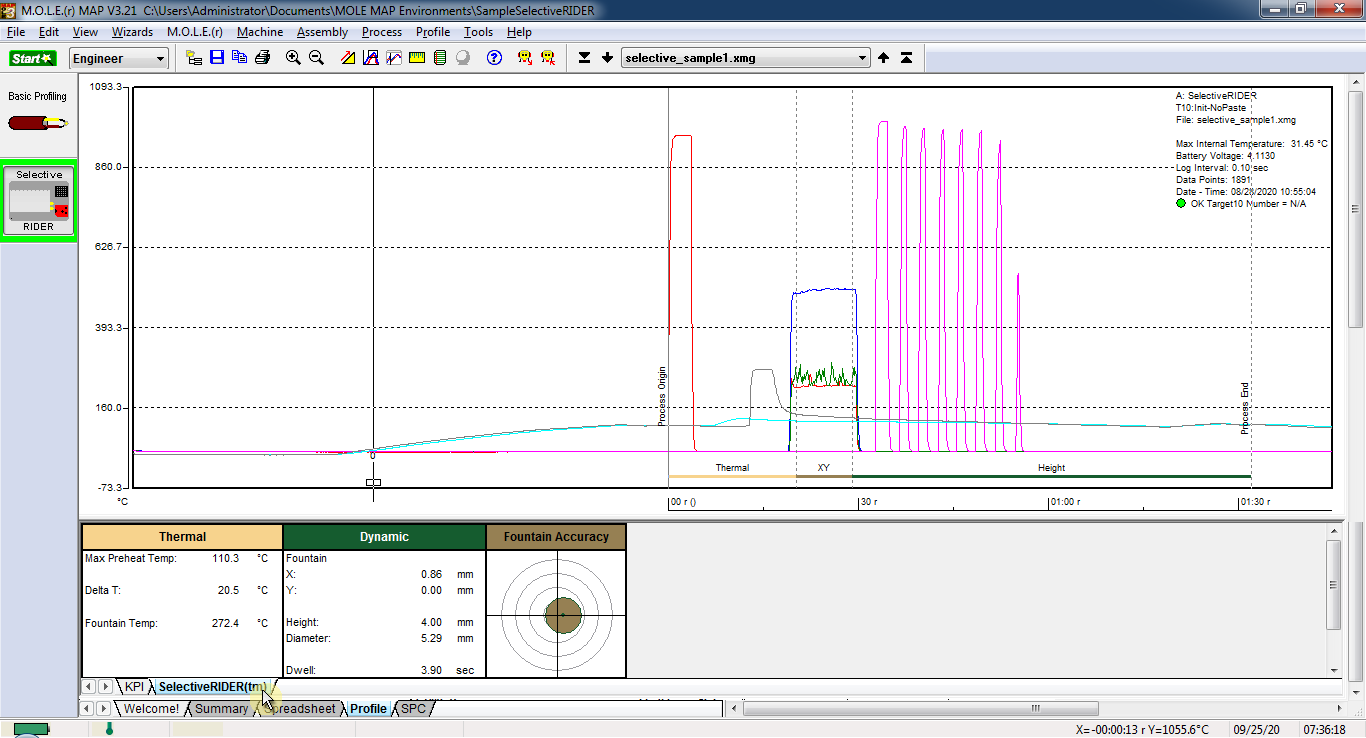Open the Help menu
This screenshot has height=738, width=1366.
[x=519, y=32]
